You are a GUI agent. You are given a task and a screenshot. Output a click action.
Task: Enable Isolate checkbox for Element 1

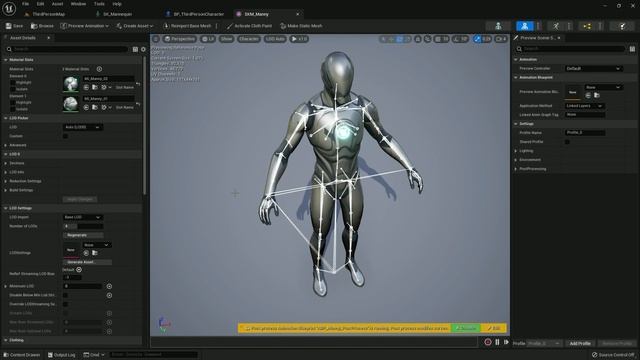(x=13, y=109)
